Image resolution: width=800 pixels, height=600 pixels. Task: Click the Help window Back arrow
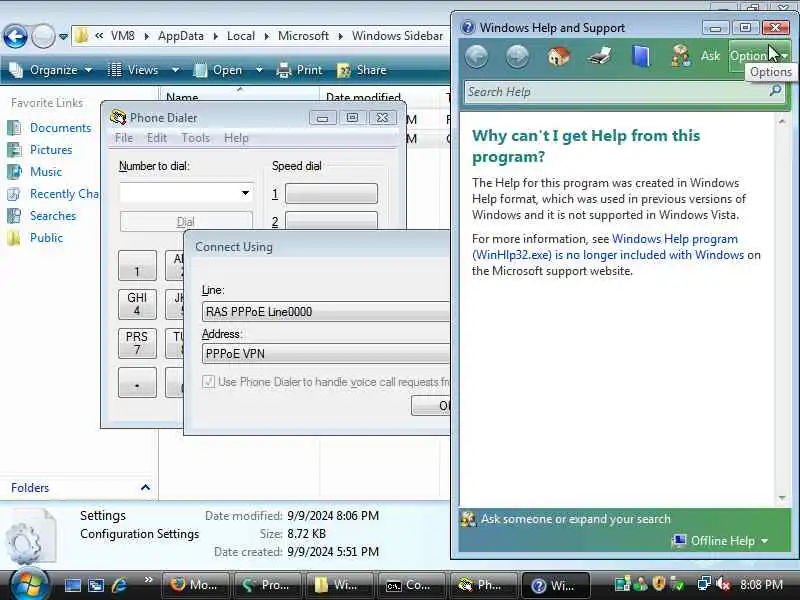pyautogui.click(x=477, y=56)
